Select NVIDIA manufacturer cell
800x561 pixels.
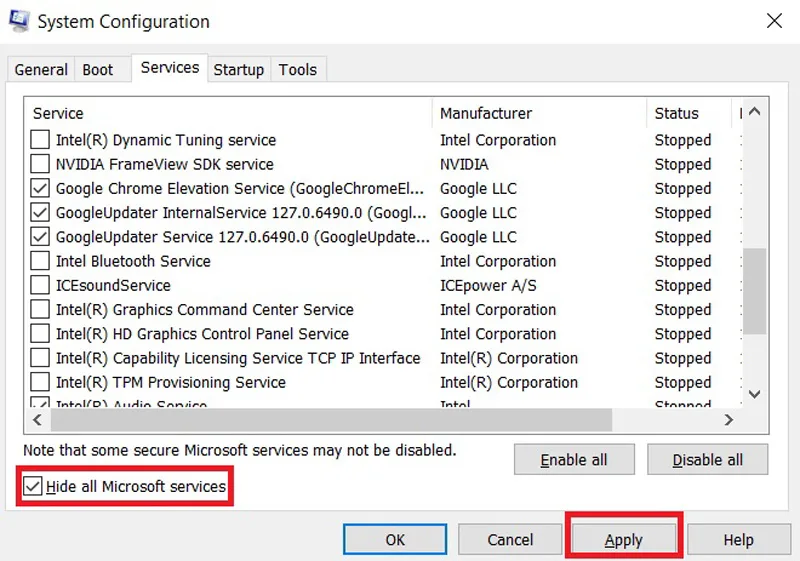[464, 164]
